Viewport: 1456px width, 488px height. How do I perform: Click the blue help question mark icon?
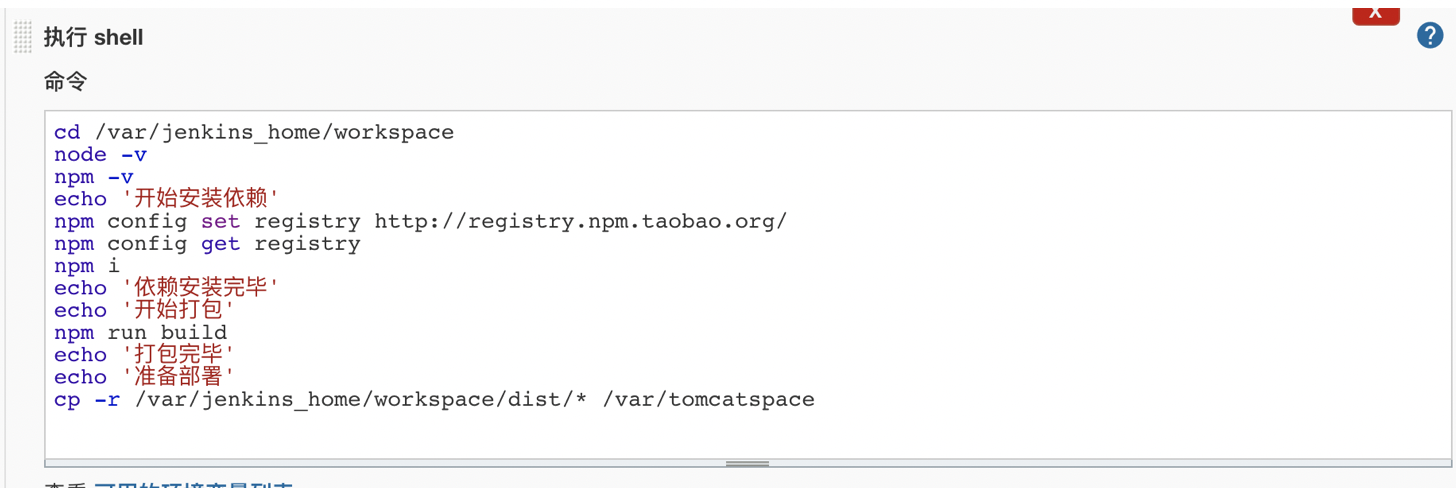point(1430,37)
